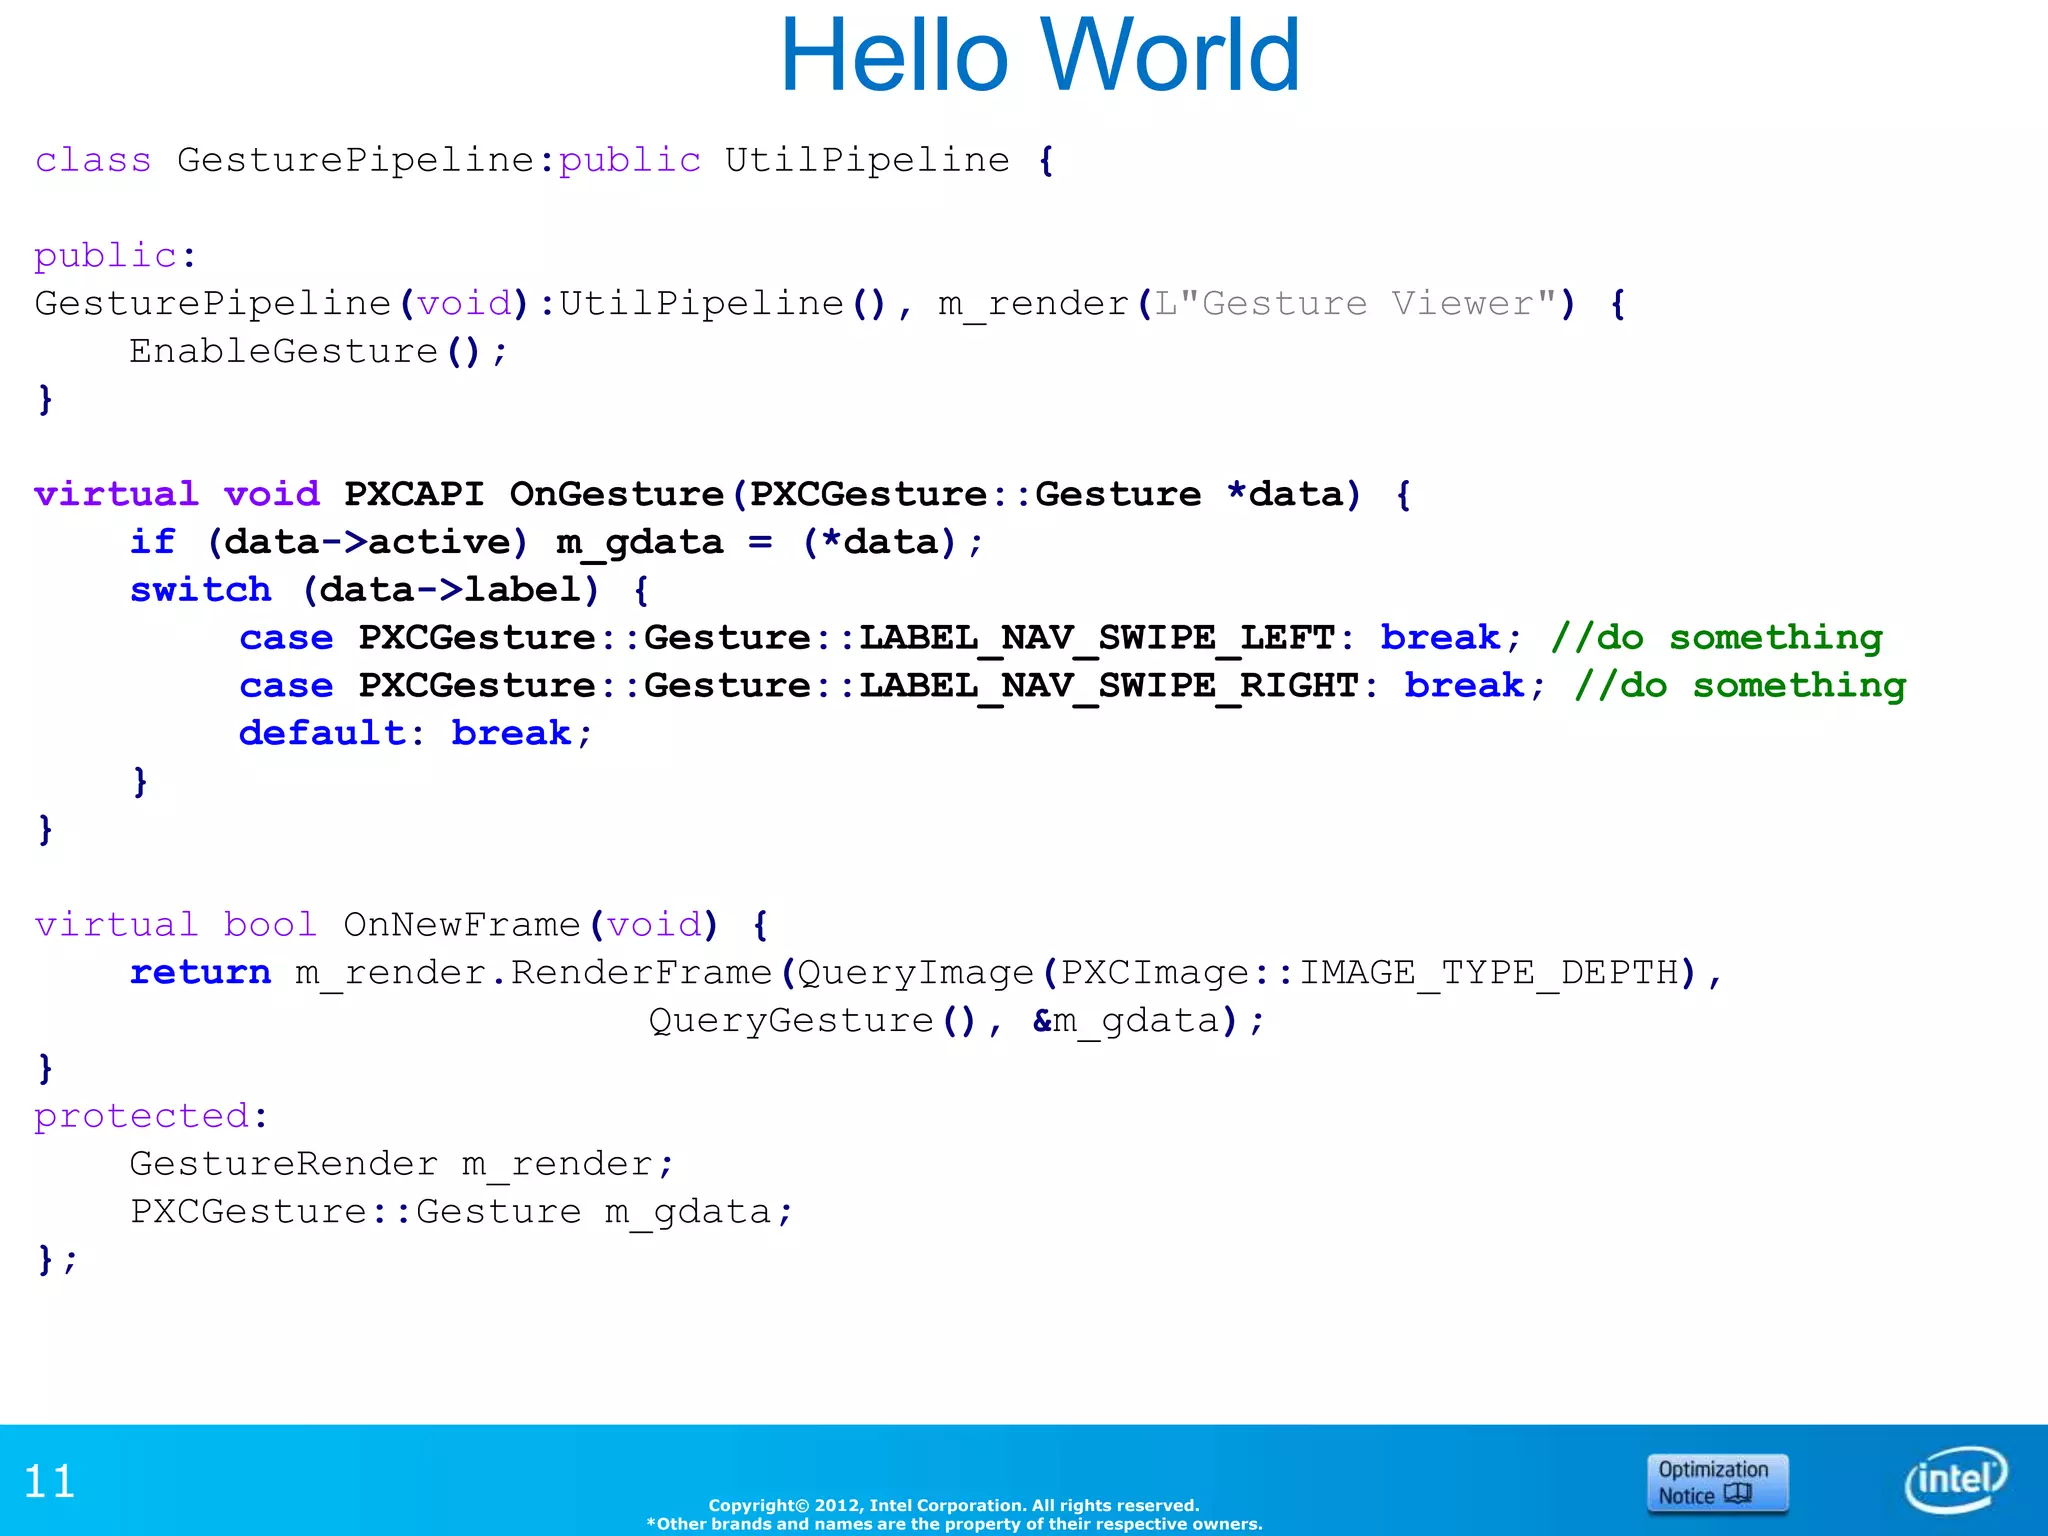Image resolution: width=2048 pixels, height=1536 pixels.
Task: Click the Intel logo
Action: tap(1955, 1478)
